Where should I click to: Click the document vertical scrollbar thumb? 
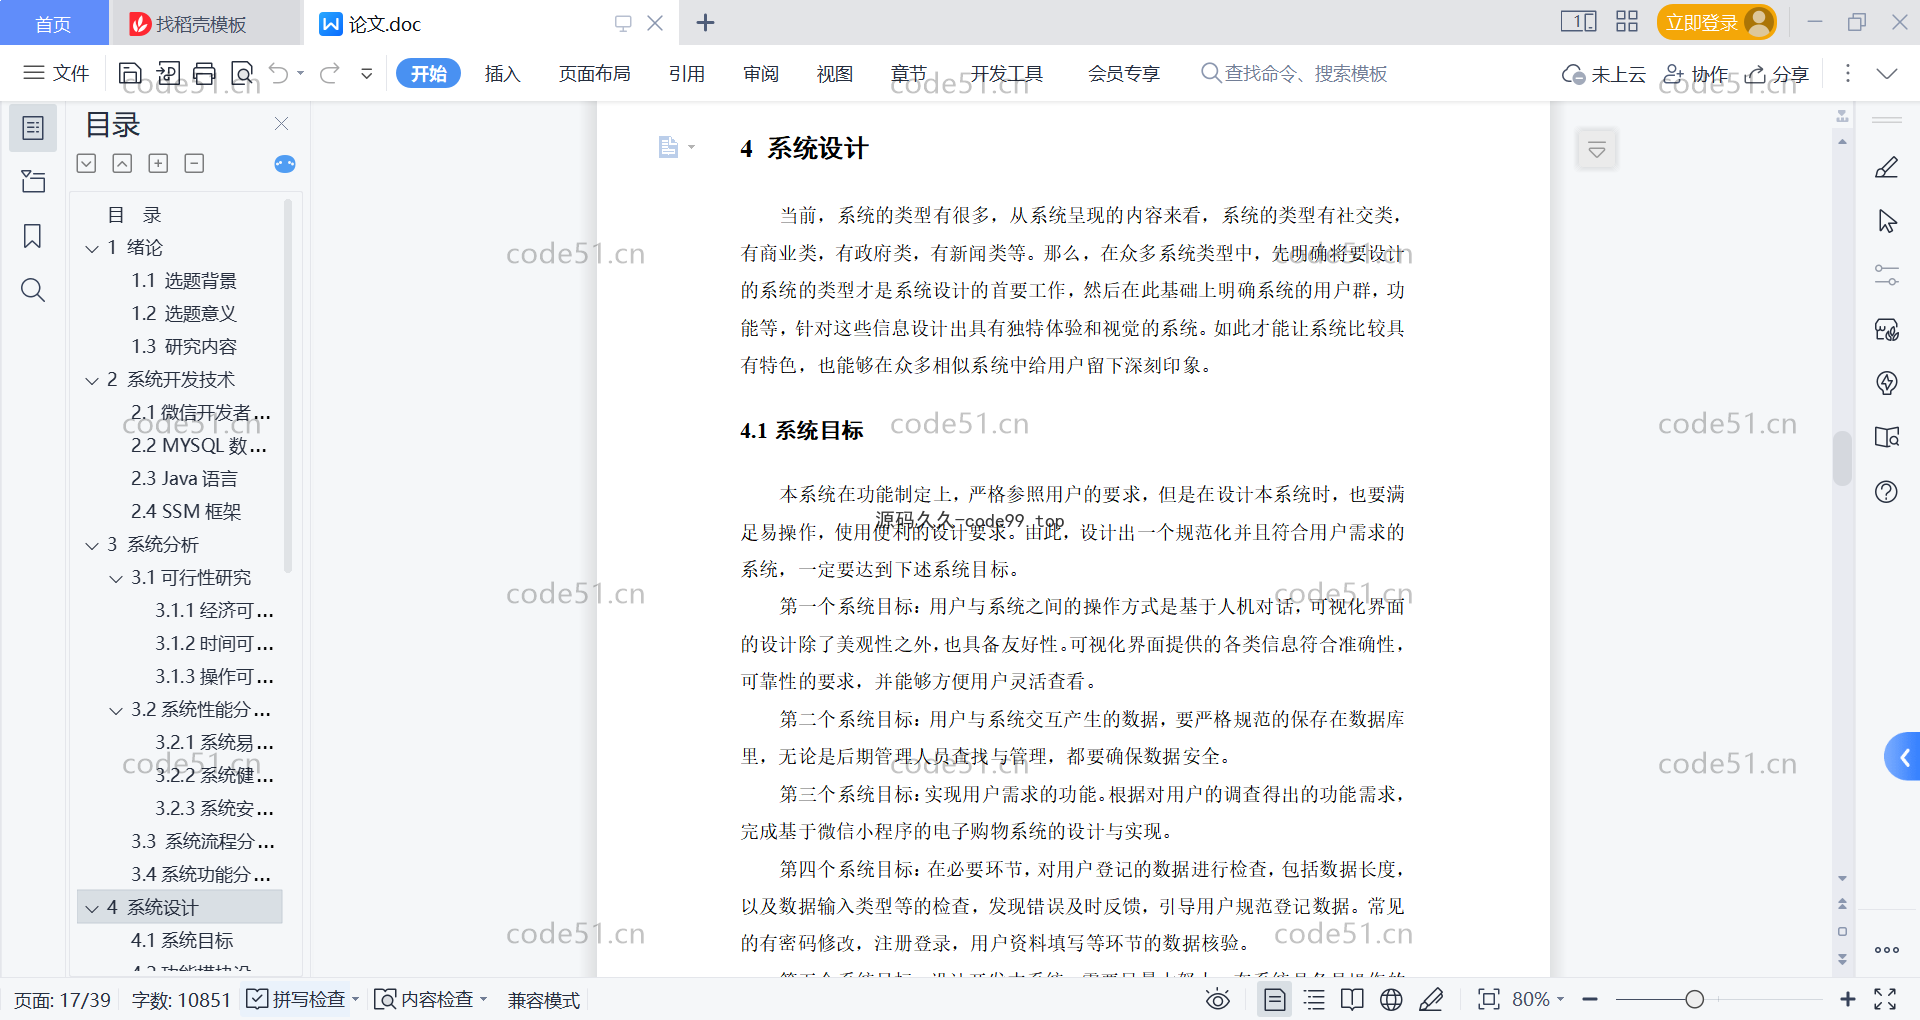(x=1842, y=458)
